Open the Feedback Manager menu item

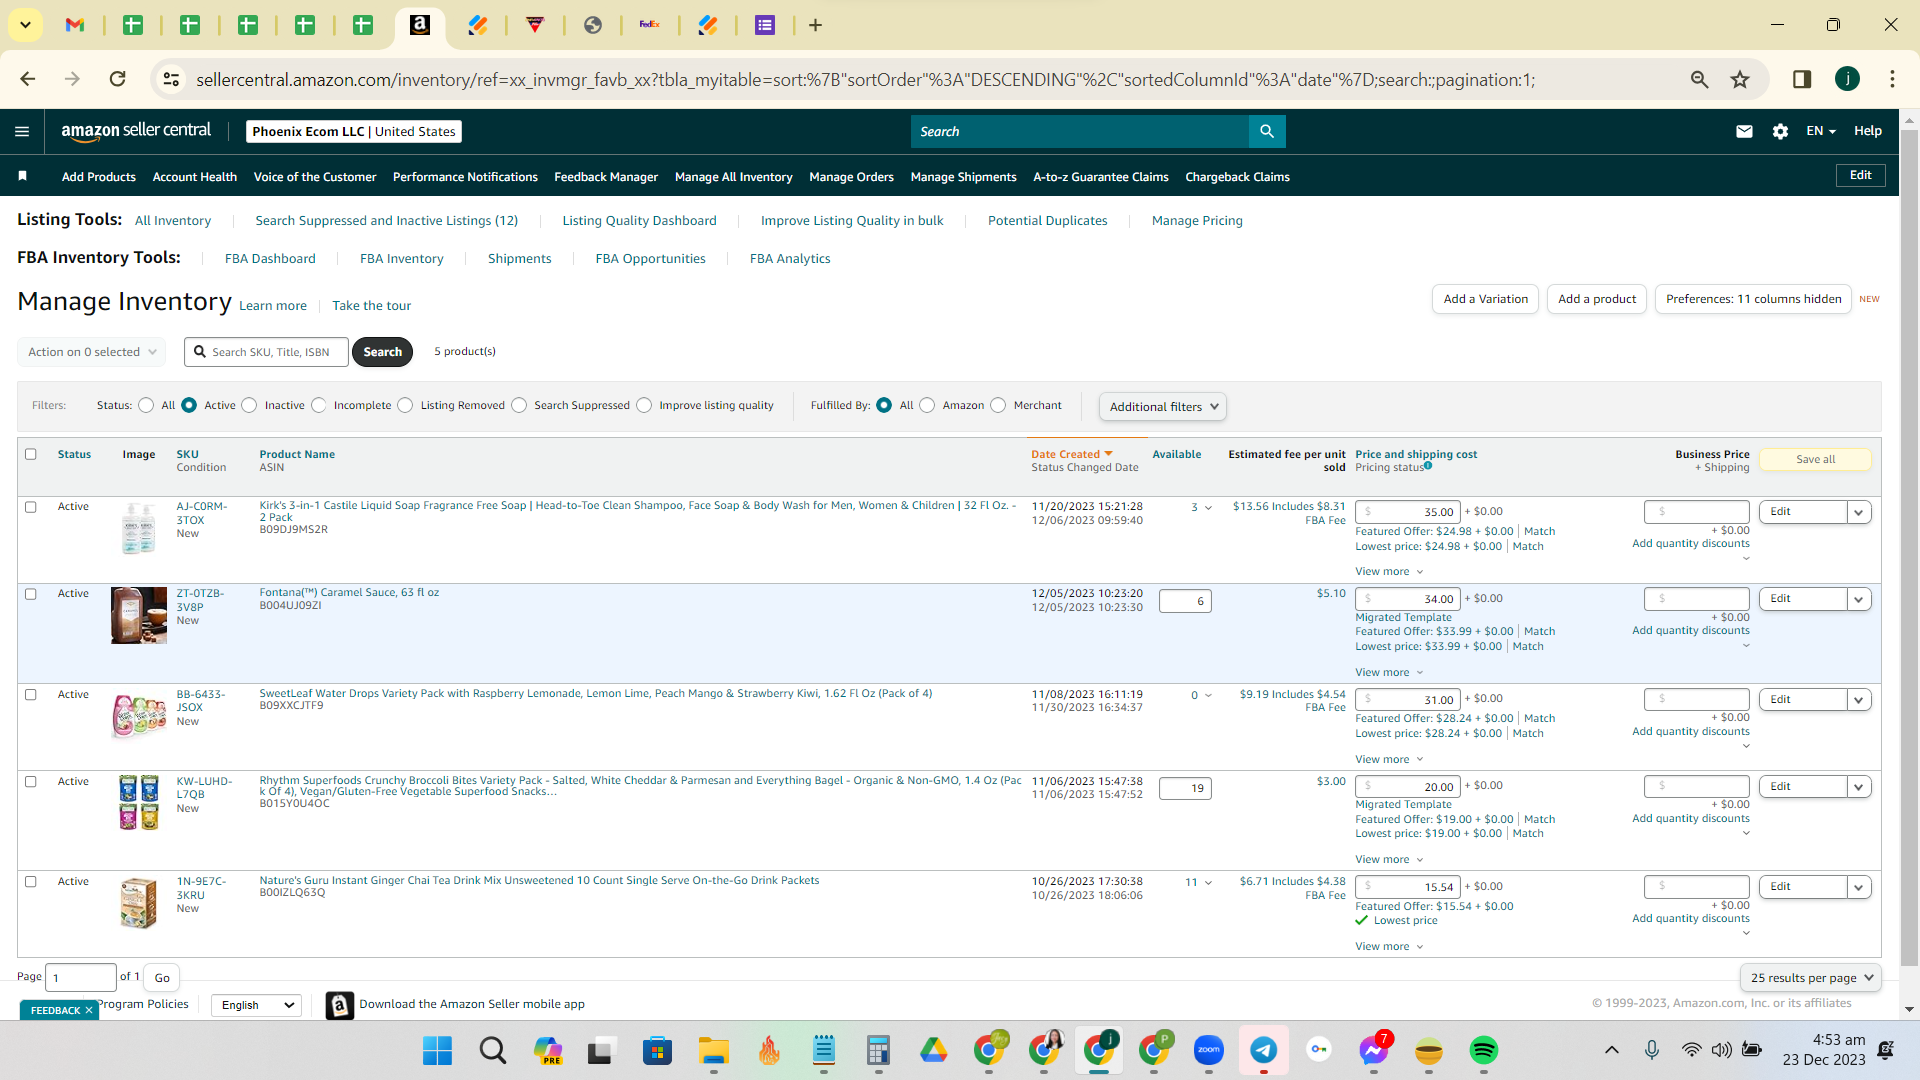606,177
